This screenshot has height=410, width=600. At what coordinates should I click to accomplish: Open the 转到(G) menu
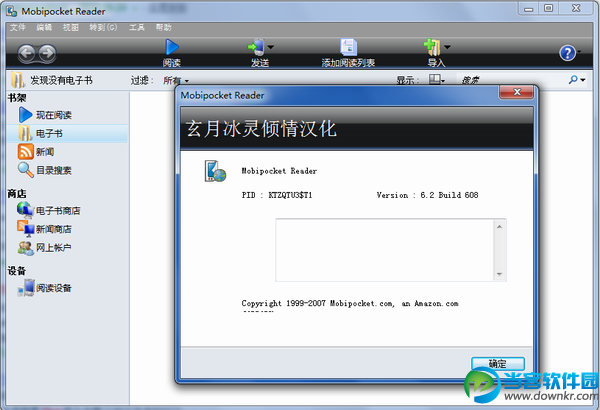tap(103, 27)
